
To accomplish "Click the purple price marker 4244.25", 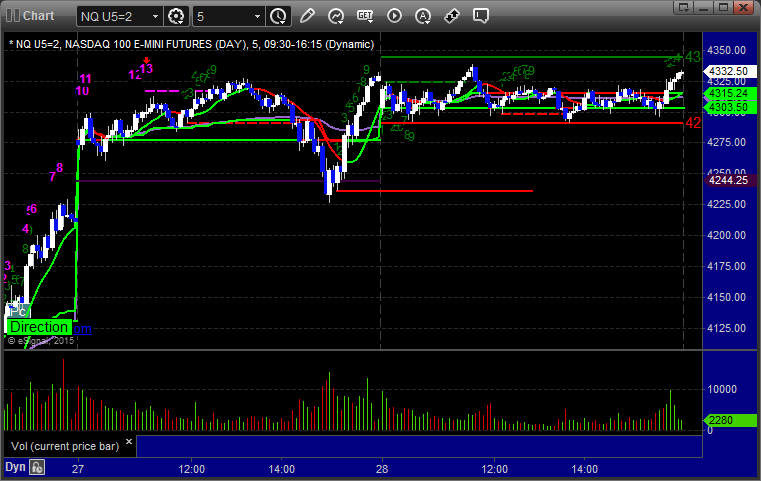I will coord(728,180).
